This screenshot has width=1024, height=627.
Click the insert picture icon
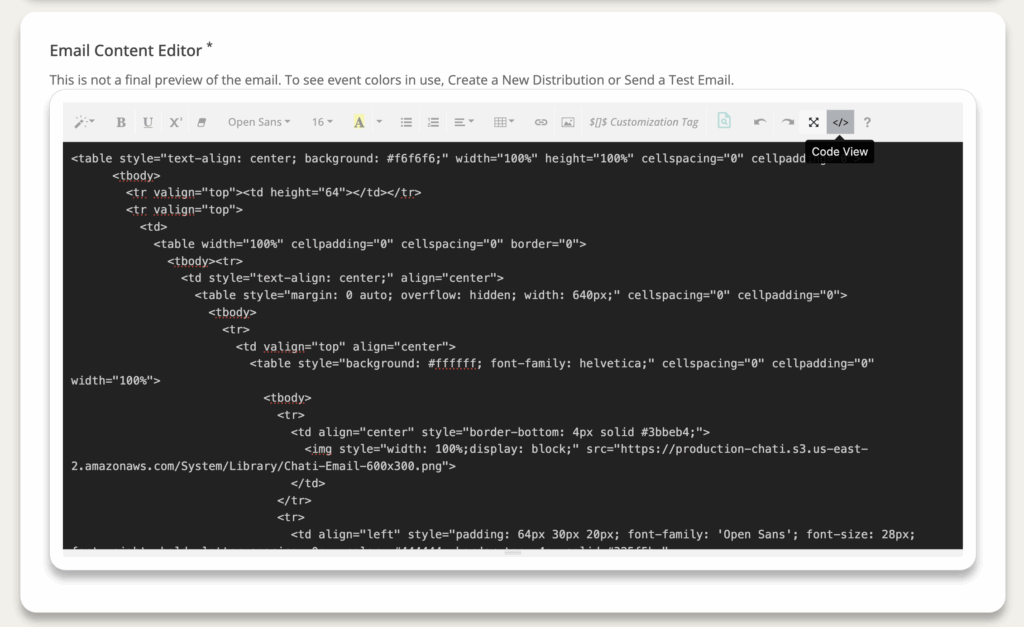click(568, 122)
